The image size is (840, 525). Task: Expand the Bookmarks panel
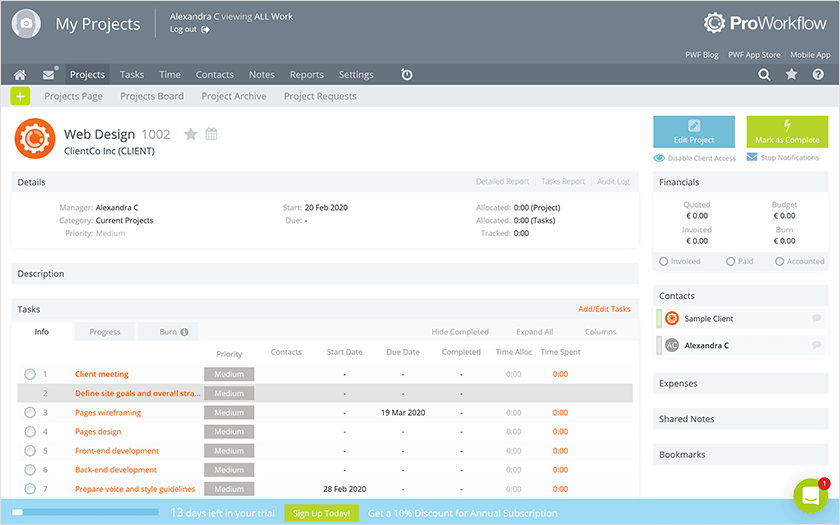point(740,454)
